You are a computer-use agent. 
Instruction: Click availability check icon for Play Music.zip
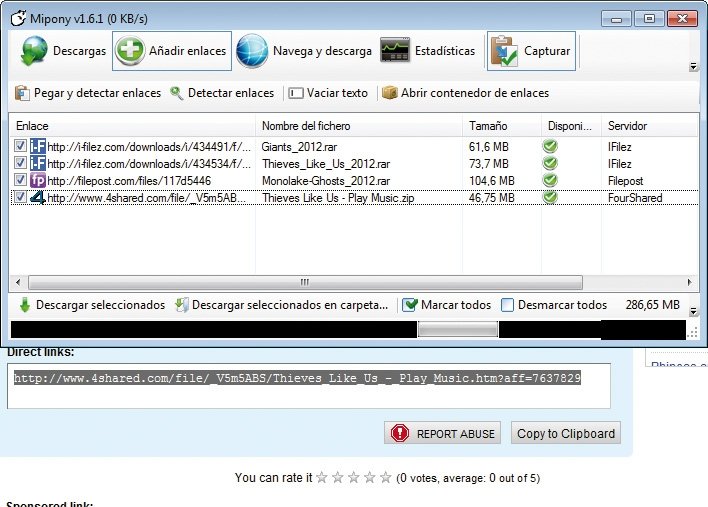(550, 197)
